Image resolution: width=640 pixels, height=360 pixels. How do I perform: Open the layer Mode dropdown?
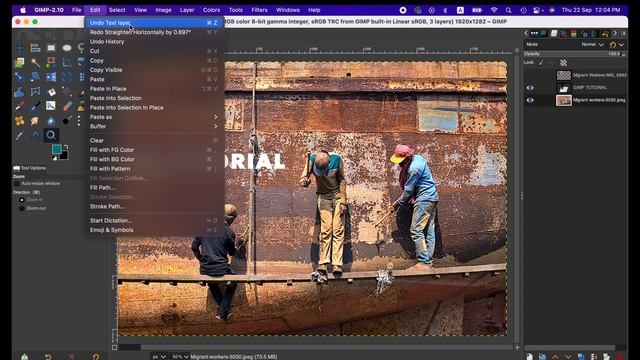[593, 44]
